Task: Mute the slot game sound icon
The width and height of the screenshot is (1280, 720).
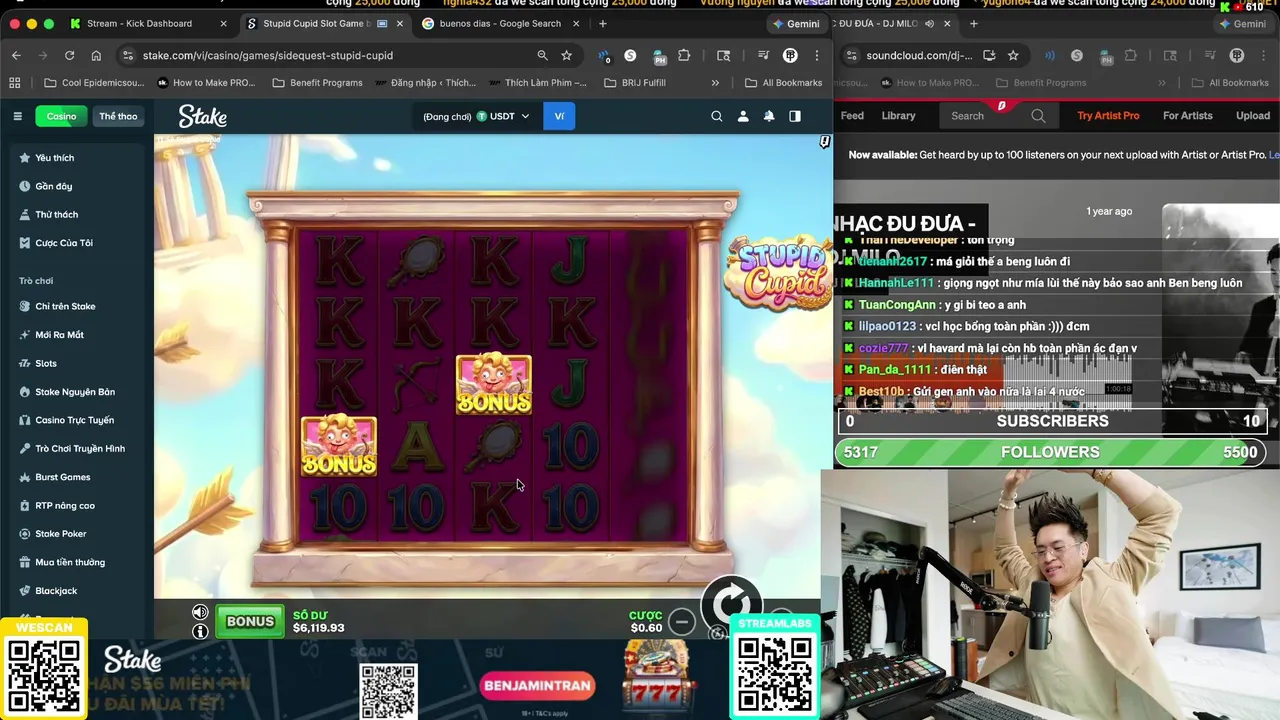Action: (200, 612)
